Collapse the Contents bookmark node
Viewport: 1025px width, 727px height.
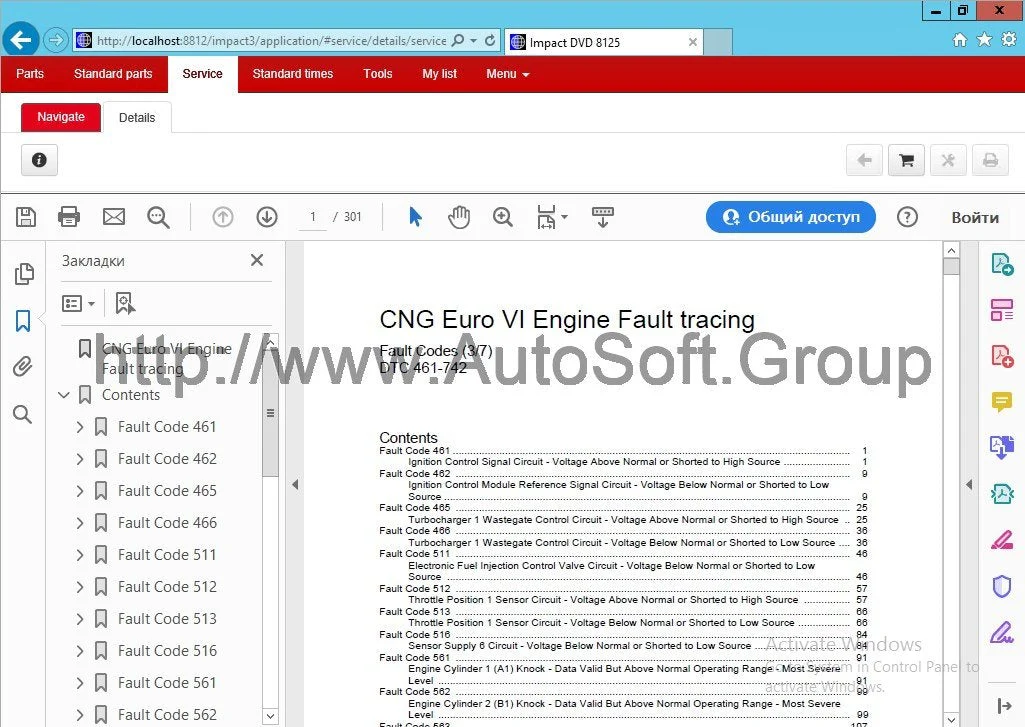[x=64, y=395]
